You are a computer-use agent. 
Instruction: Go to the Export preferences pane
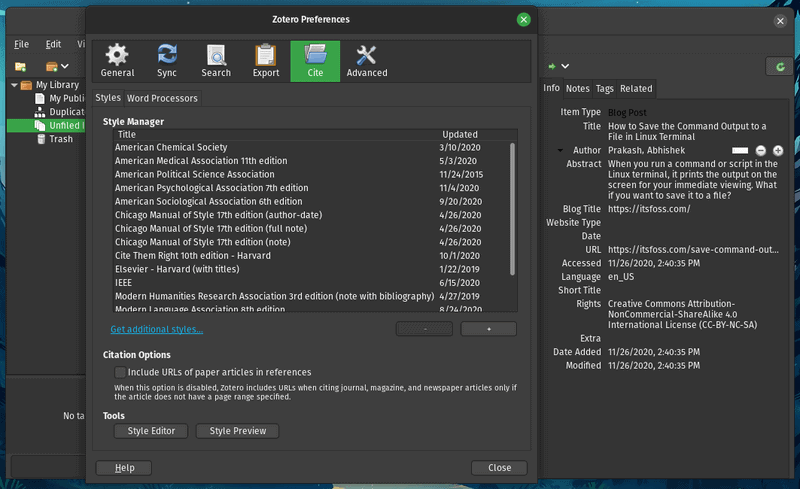tap(266, 61)
